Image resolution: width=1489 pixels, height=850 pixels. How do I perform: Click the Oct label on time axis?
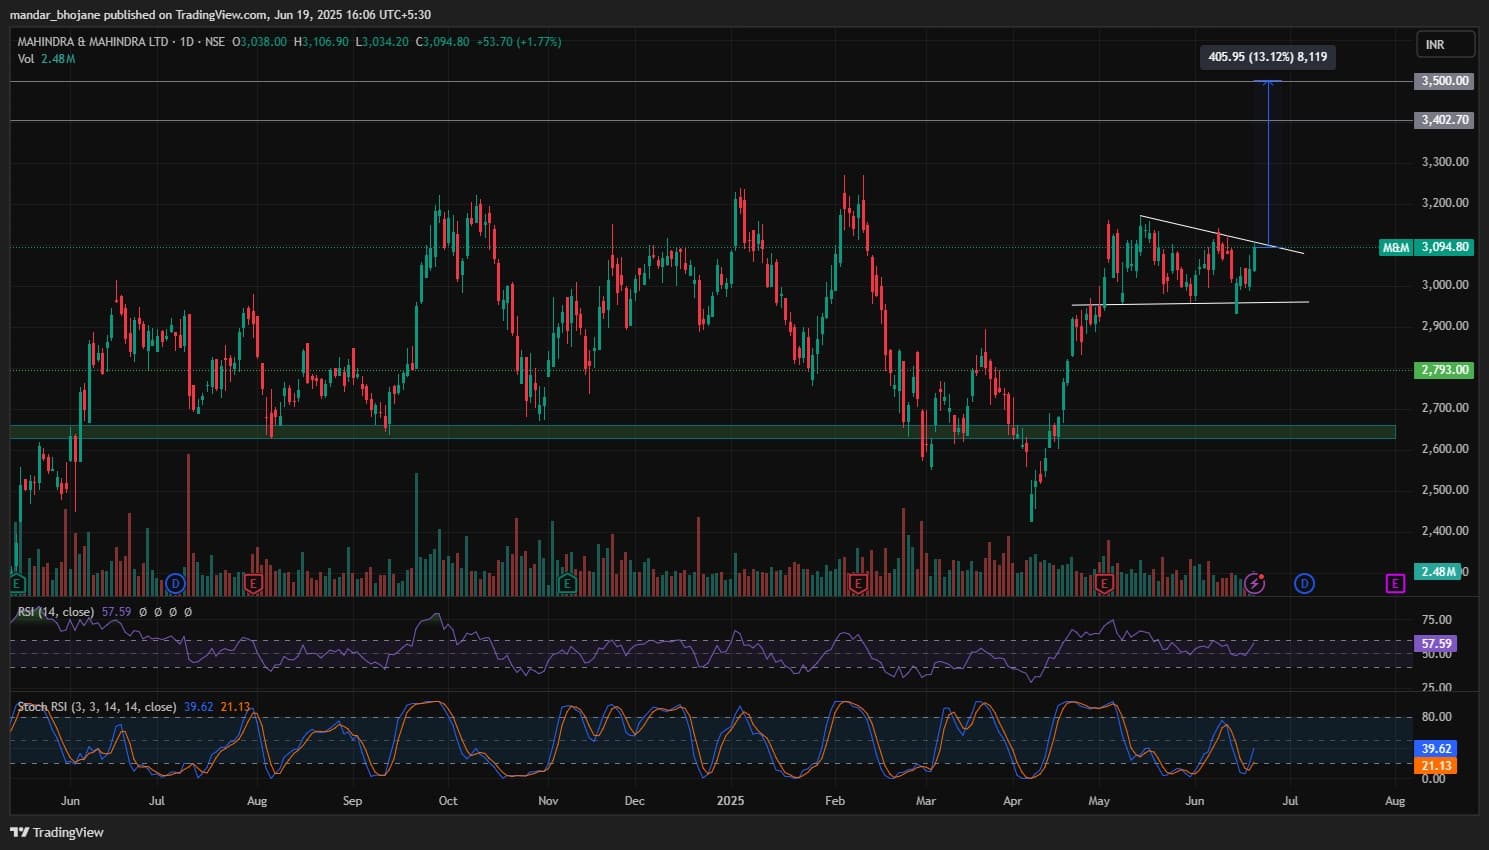pos(448,801)
